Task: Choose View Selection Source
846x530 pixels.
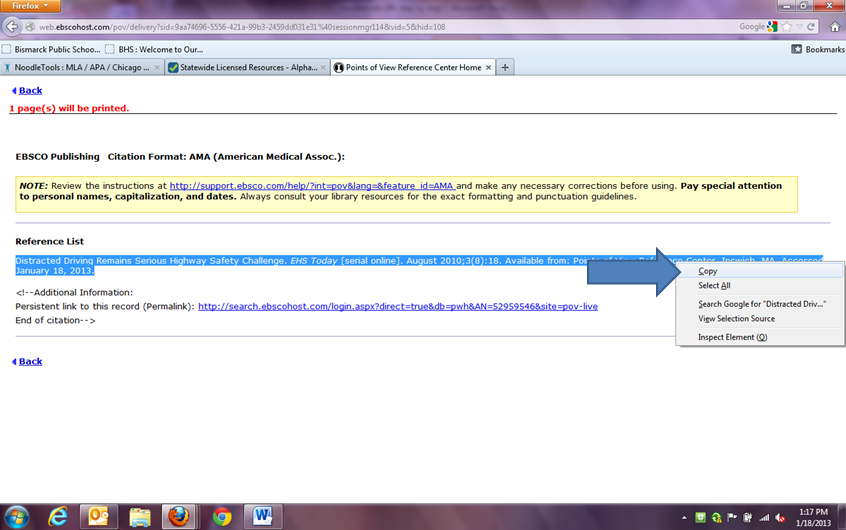Action: (760, 318)
